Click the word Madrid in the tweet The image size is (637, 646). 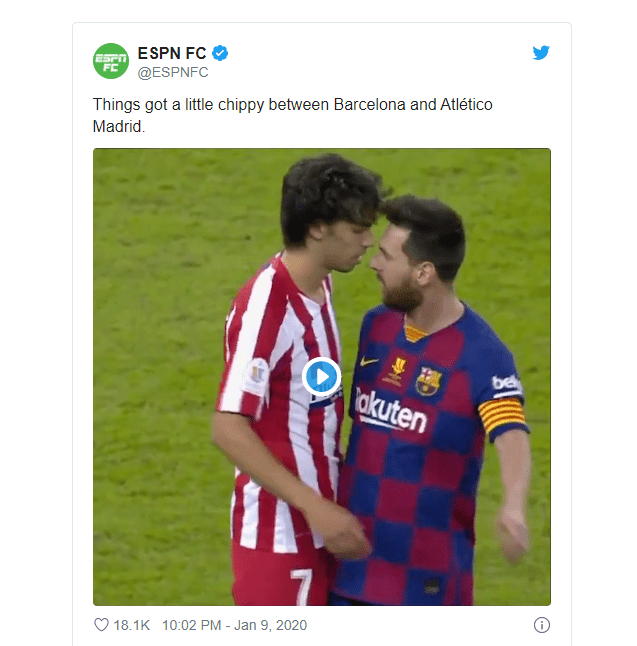coord(117,126)
